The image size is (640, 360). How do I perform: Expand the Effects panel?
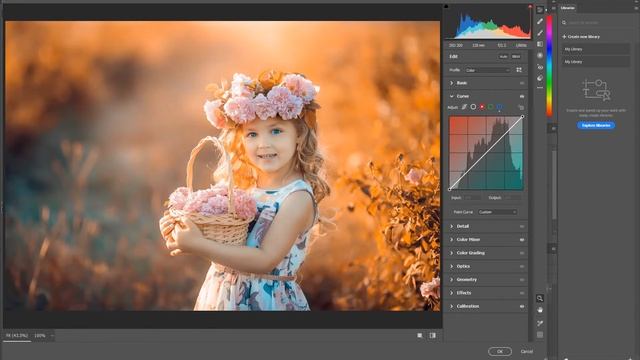tap(451, 293)
